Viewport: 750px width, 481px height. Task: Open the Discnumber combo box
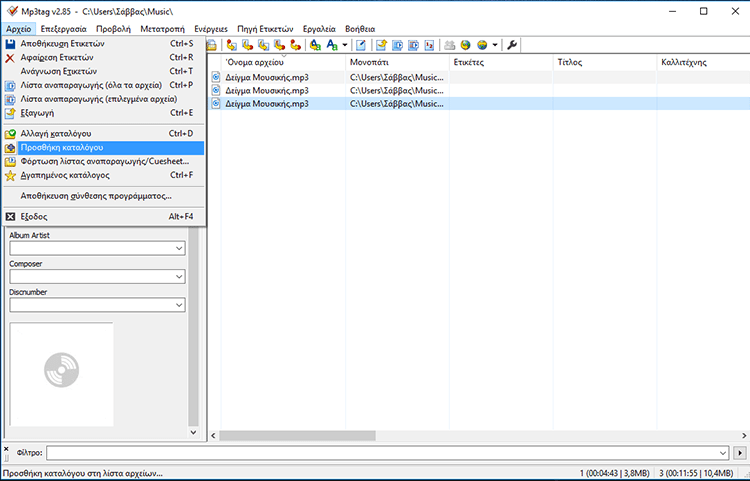click(x=97, y=305)
